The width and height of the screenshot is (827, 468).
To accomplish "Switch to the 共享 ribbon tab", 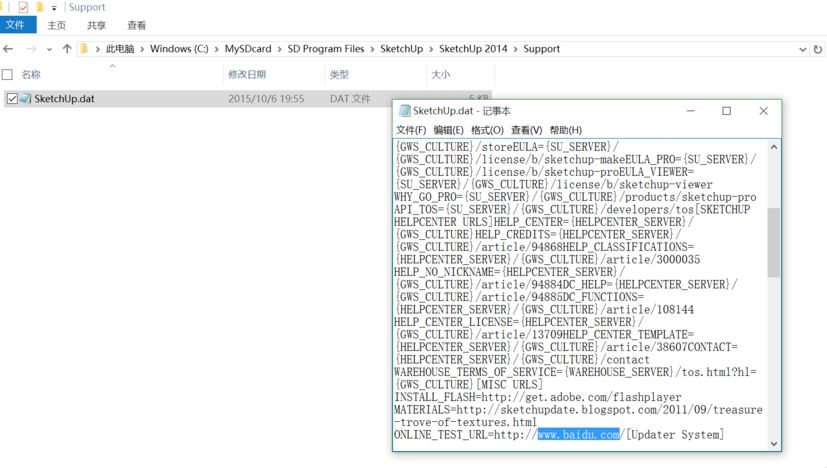I will point(97,25).
